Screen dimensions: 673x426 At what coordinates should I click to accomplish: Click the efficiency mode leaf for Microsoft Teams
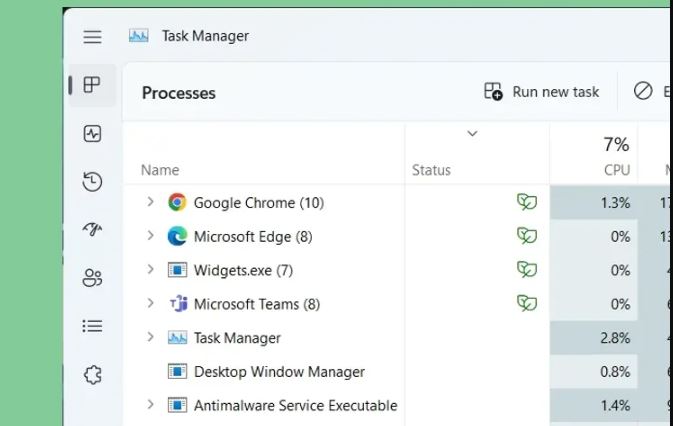pyautogui.click(x=527, y=303)
